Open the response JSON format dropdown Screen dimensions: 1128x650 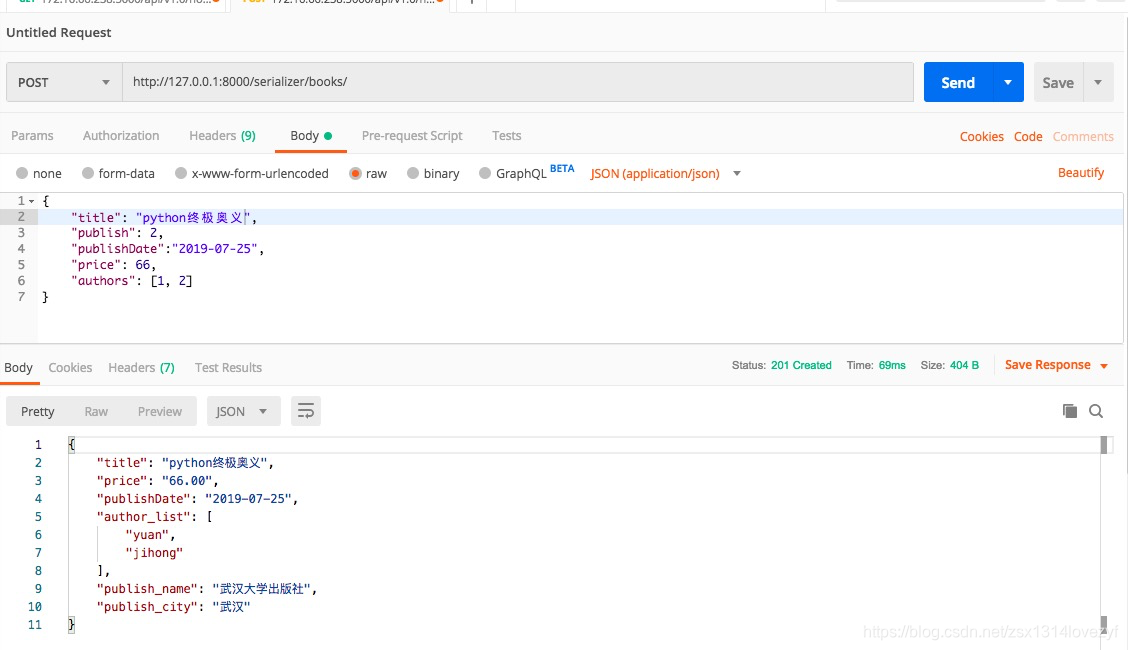click(x=243, y=411)
